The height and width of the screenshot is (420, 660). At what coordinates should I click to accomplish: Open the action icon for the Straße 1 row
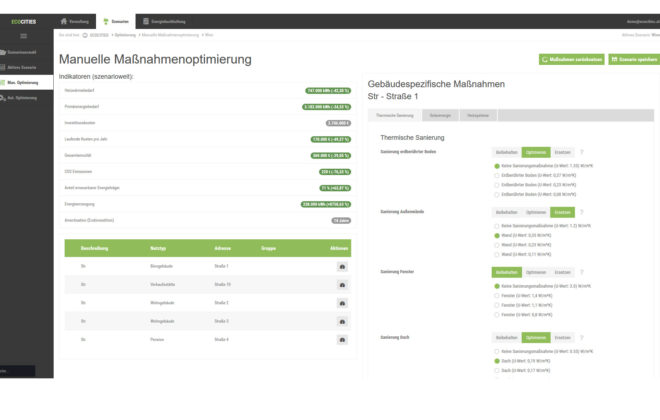coord(342,266)
